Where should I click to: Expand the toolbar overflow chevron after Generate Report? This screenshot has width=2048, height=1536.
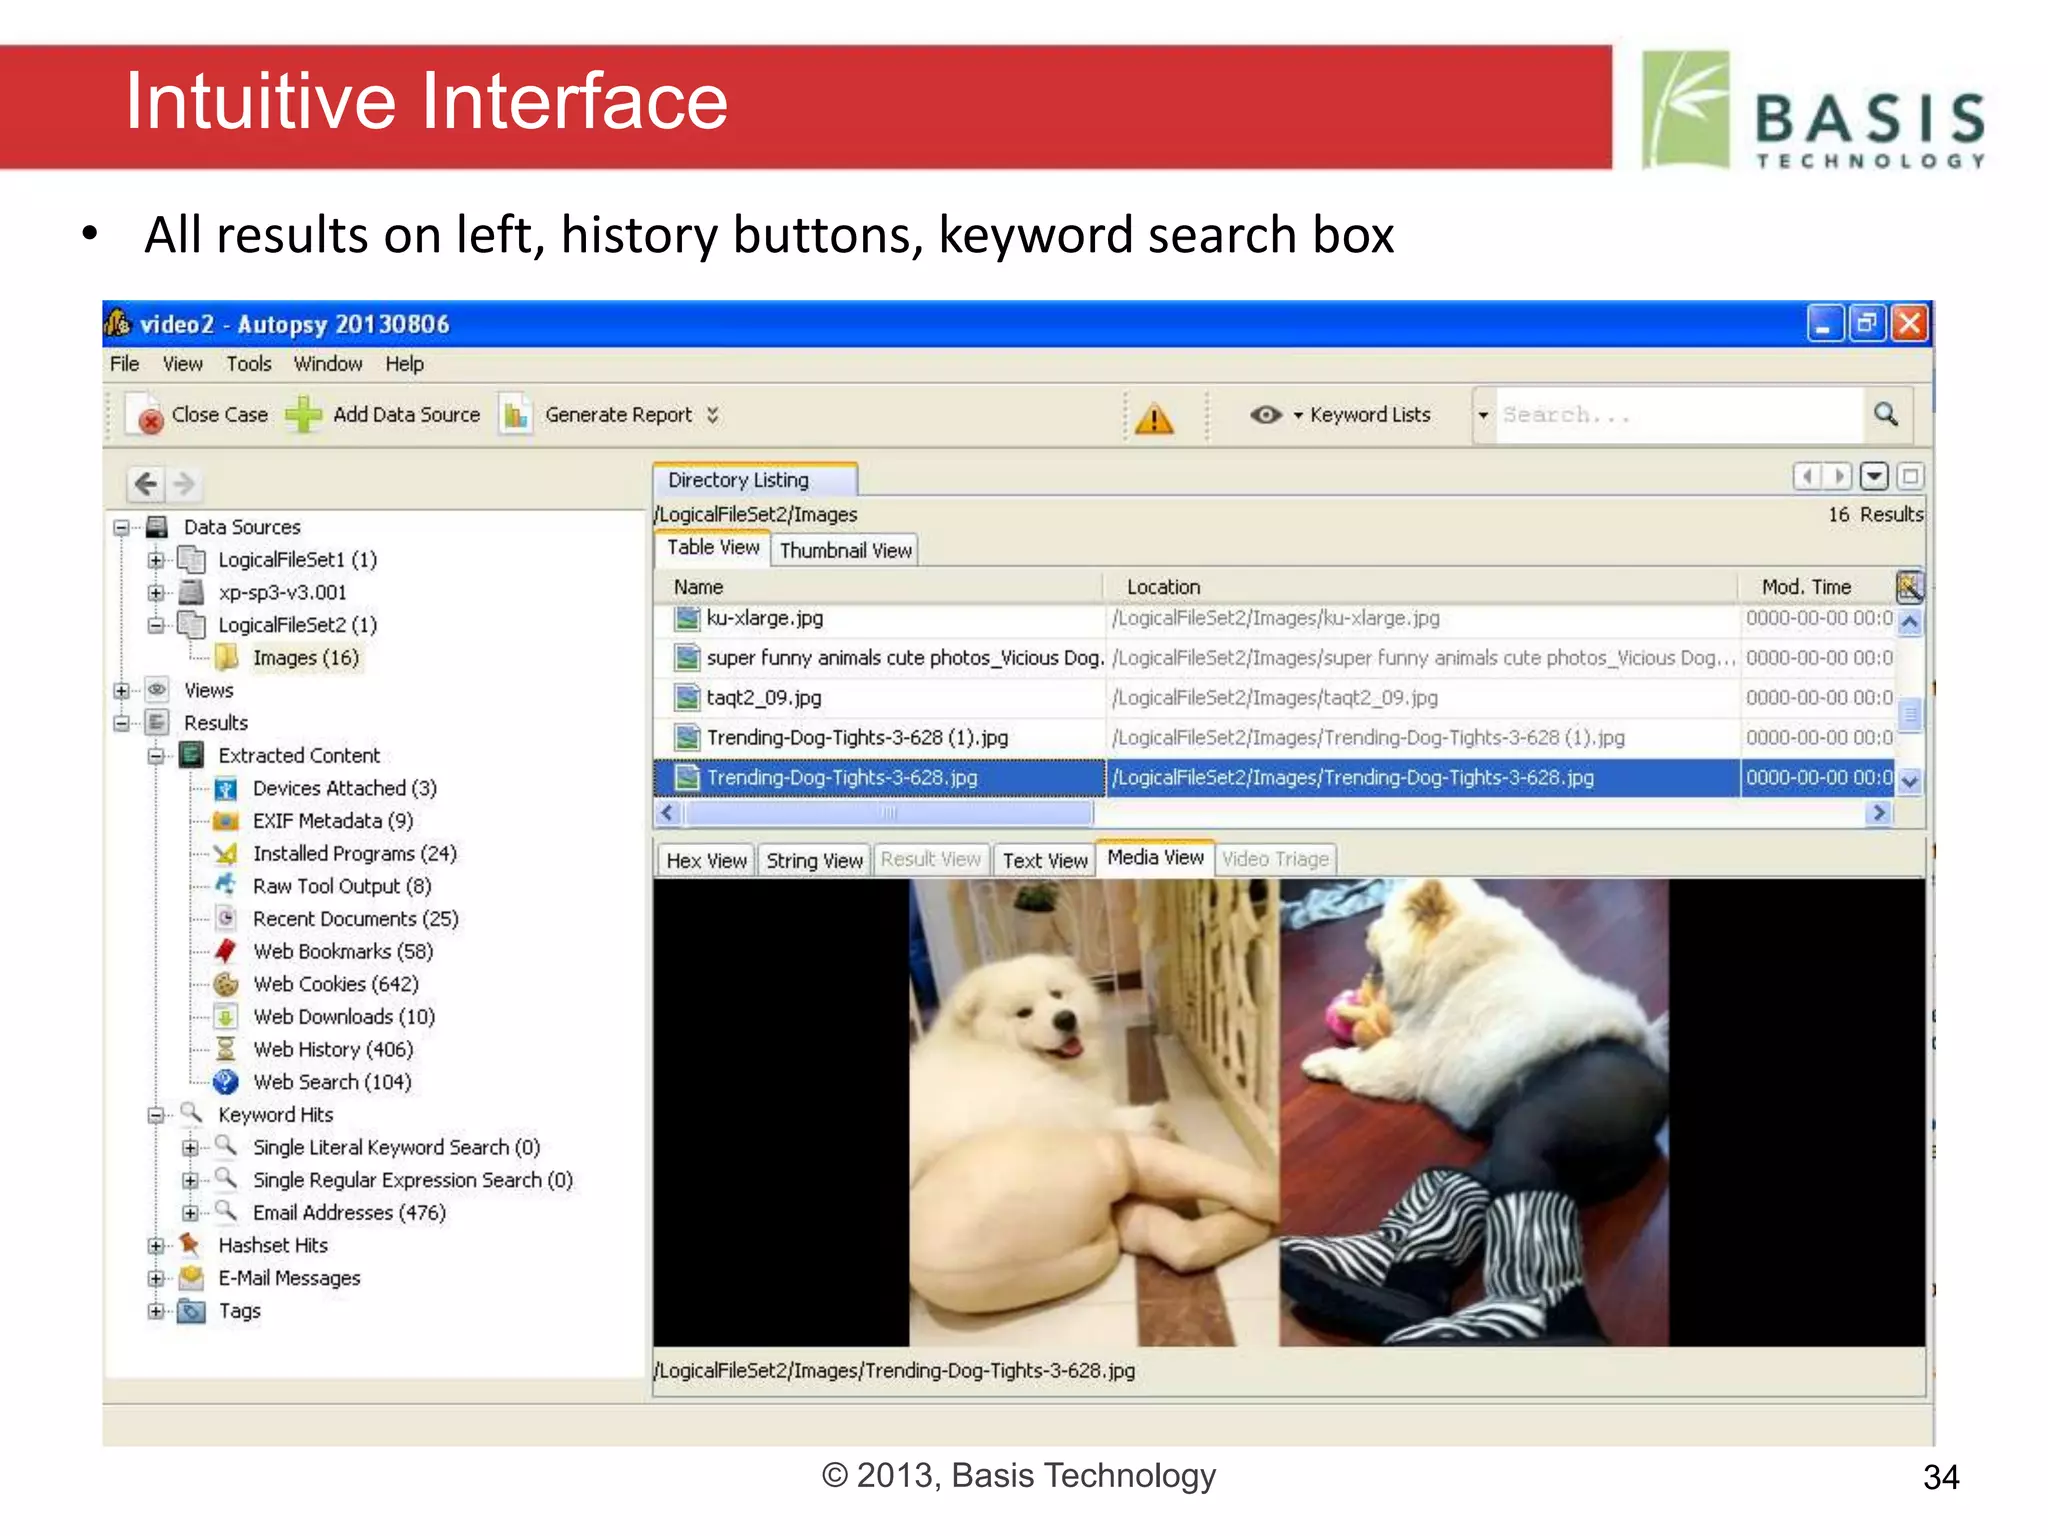[712, 415]
